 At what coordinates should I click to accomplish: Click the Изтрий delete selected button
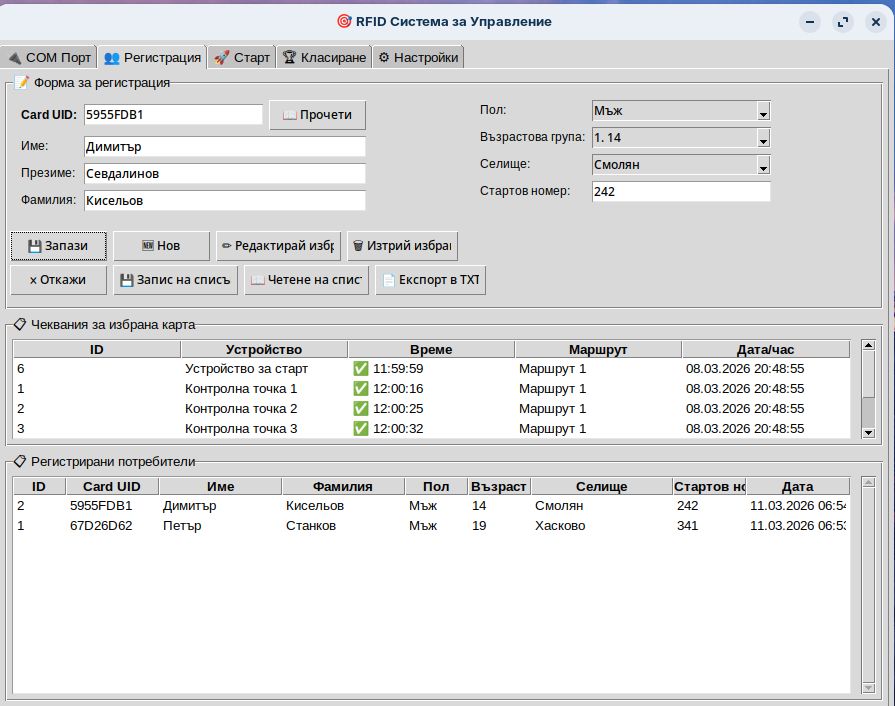[x=402, y=246]
